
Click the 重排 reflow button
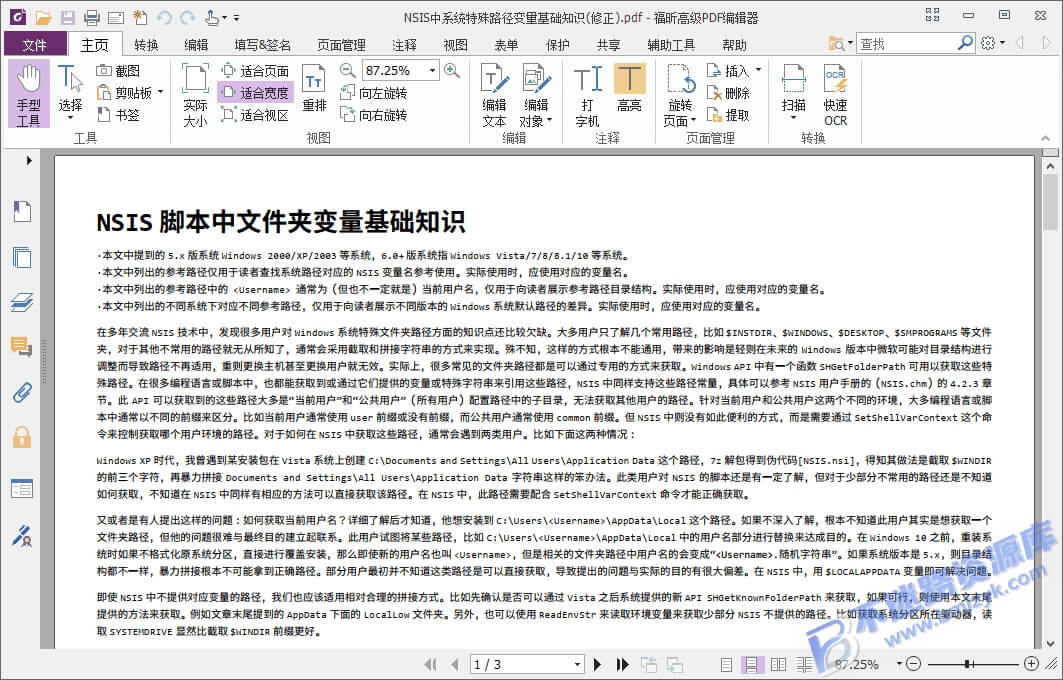pyautogui.click(x=314, y=89)
